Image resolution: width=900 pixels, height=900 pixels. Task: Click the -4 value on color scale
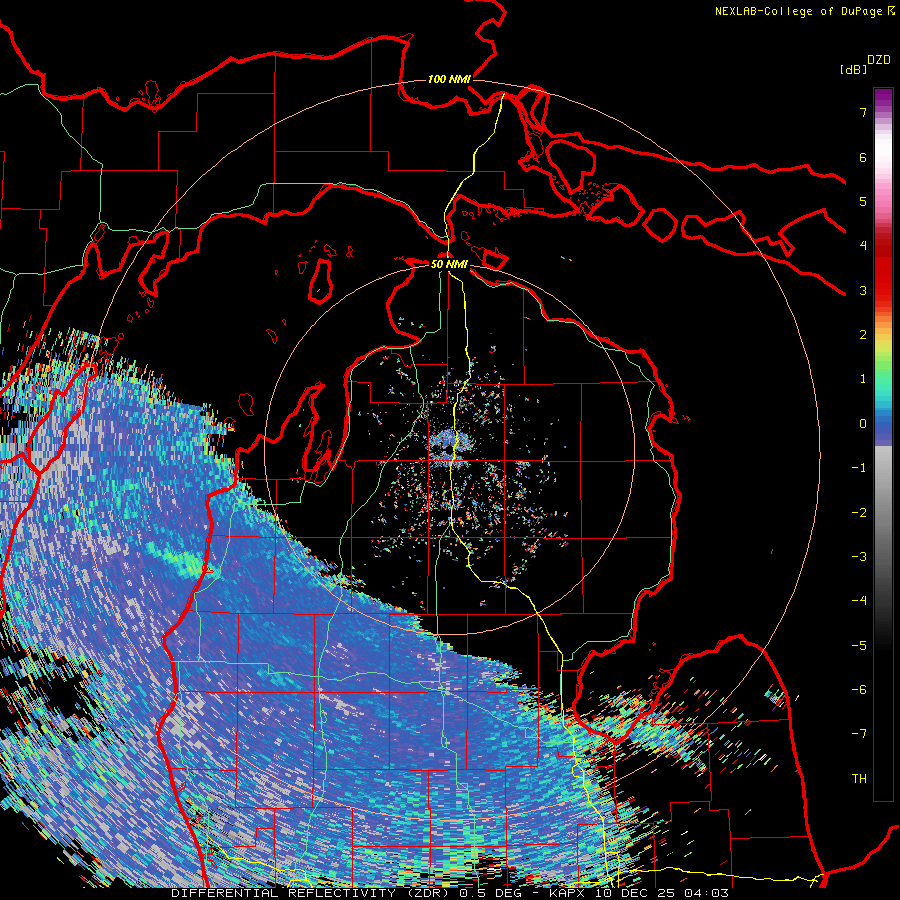[x=859, y=601]
